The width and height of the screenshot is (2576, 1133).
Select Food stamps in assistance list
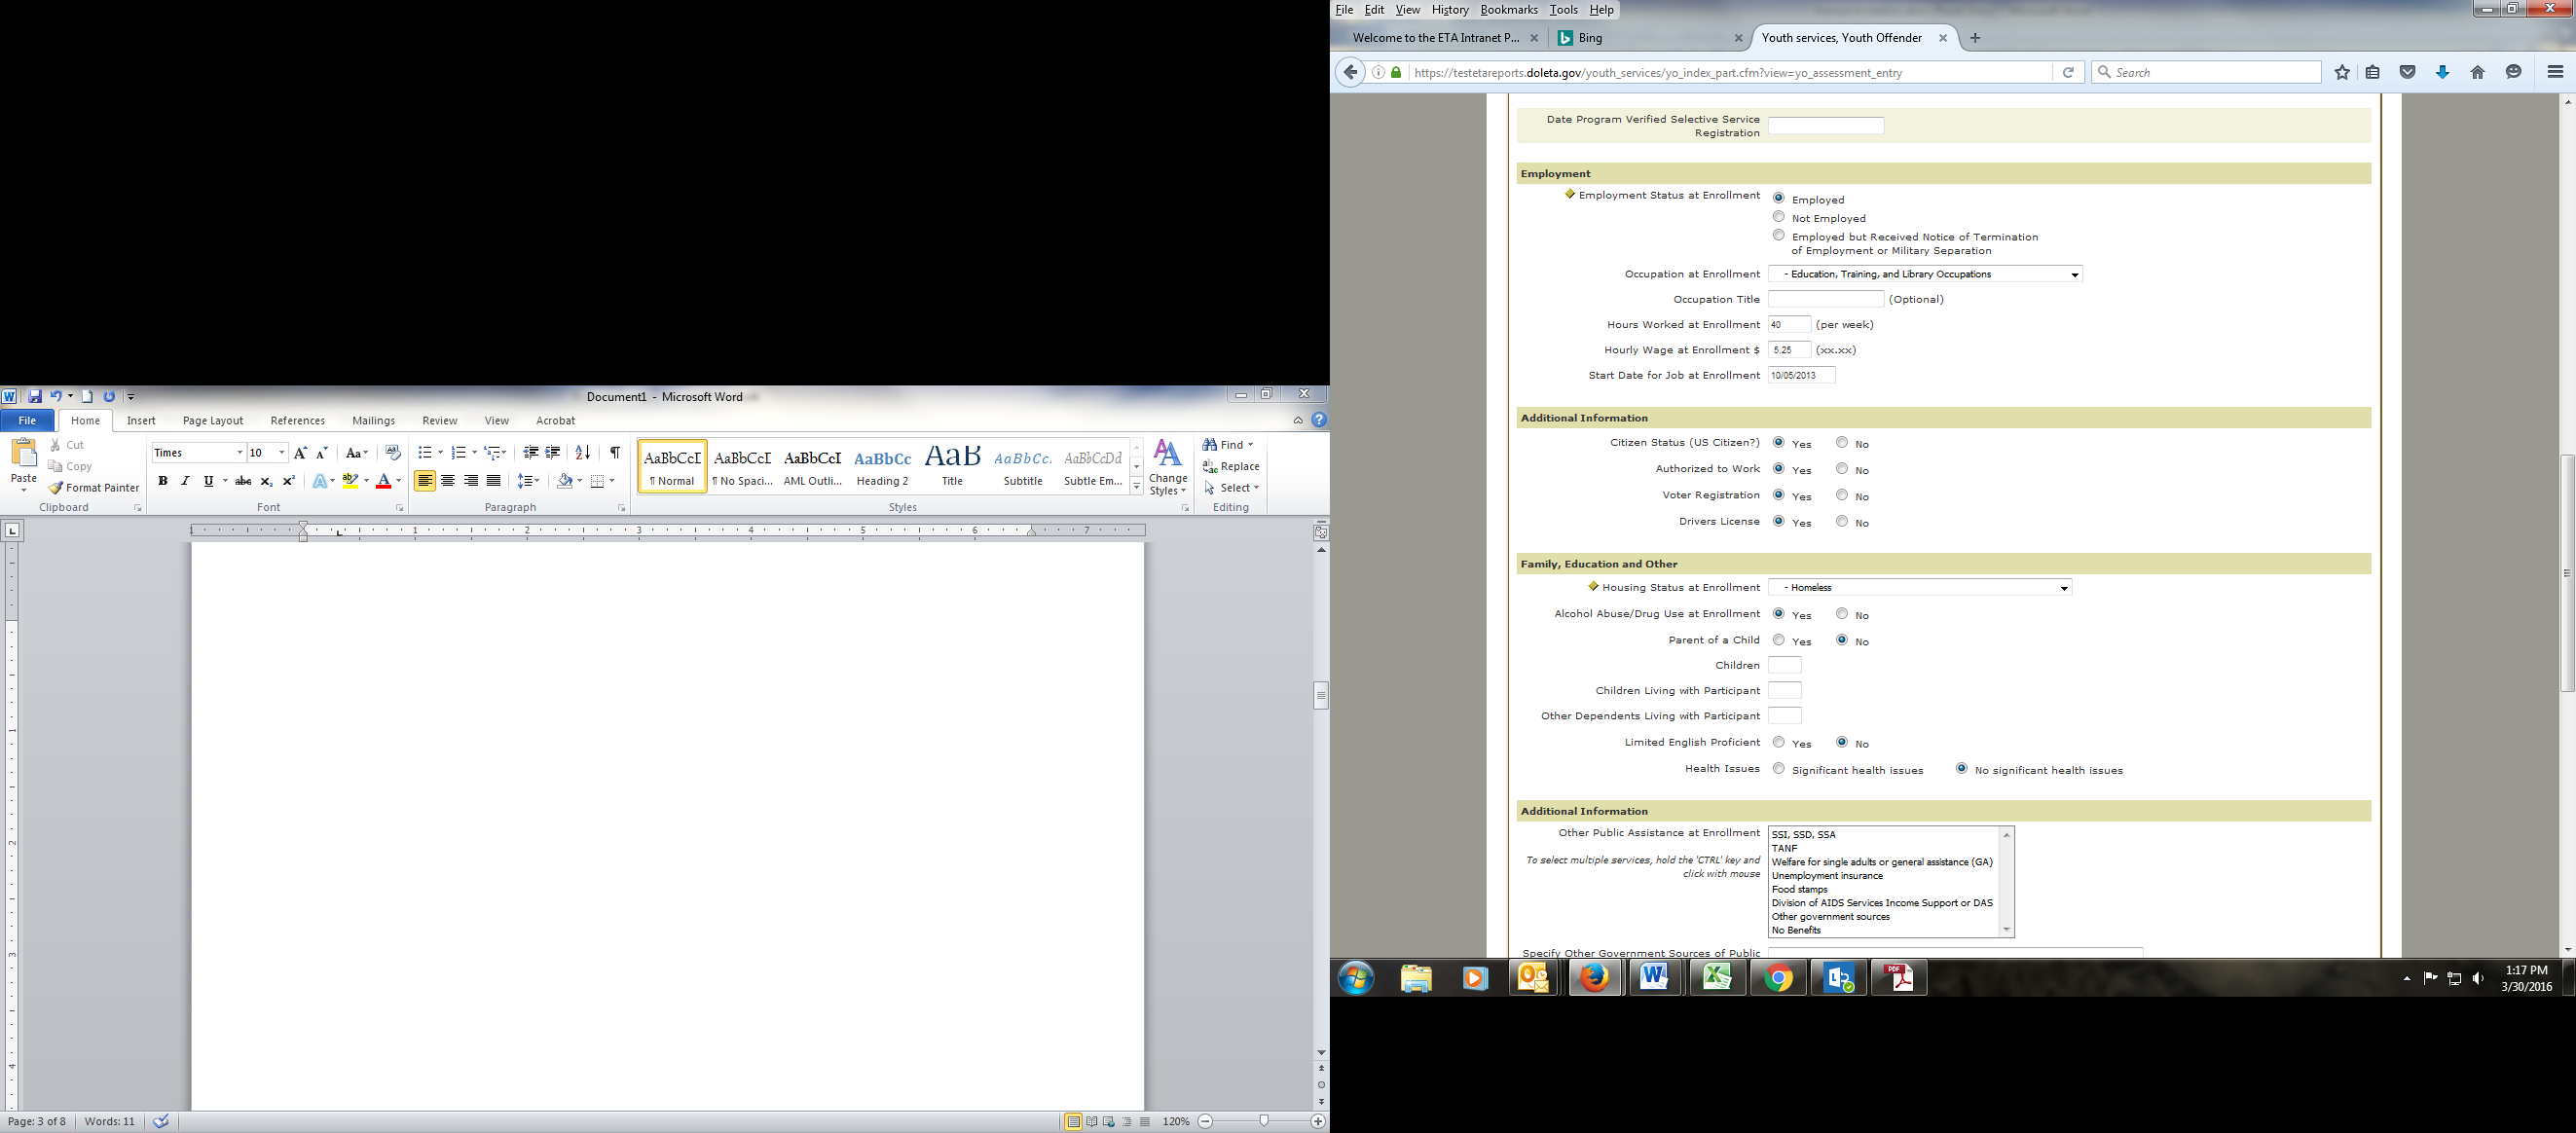[1799, 889]
